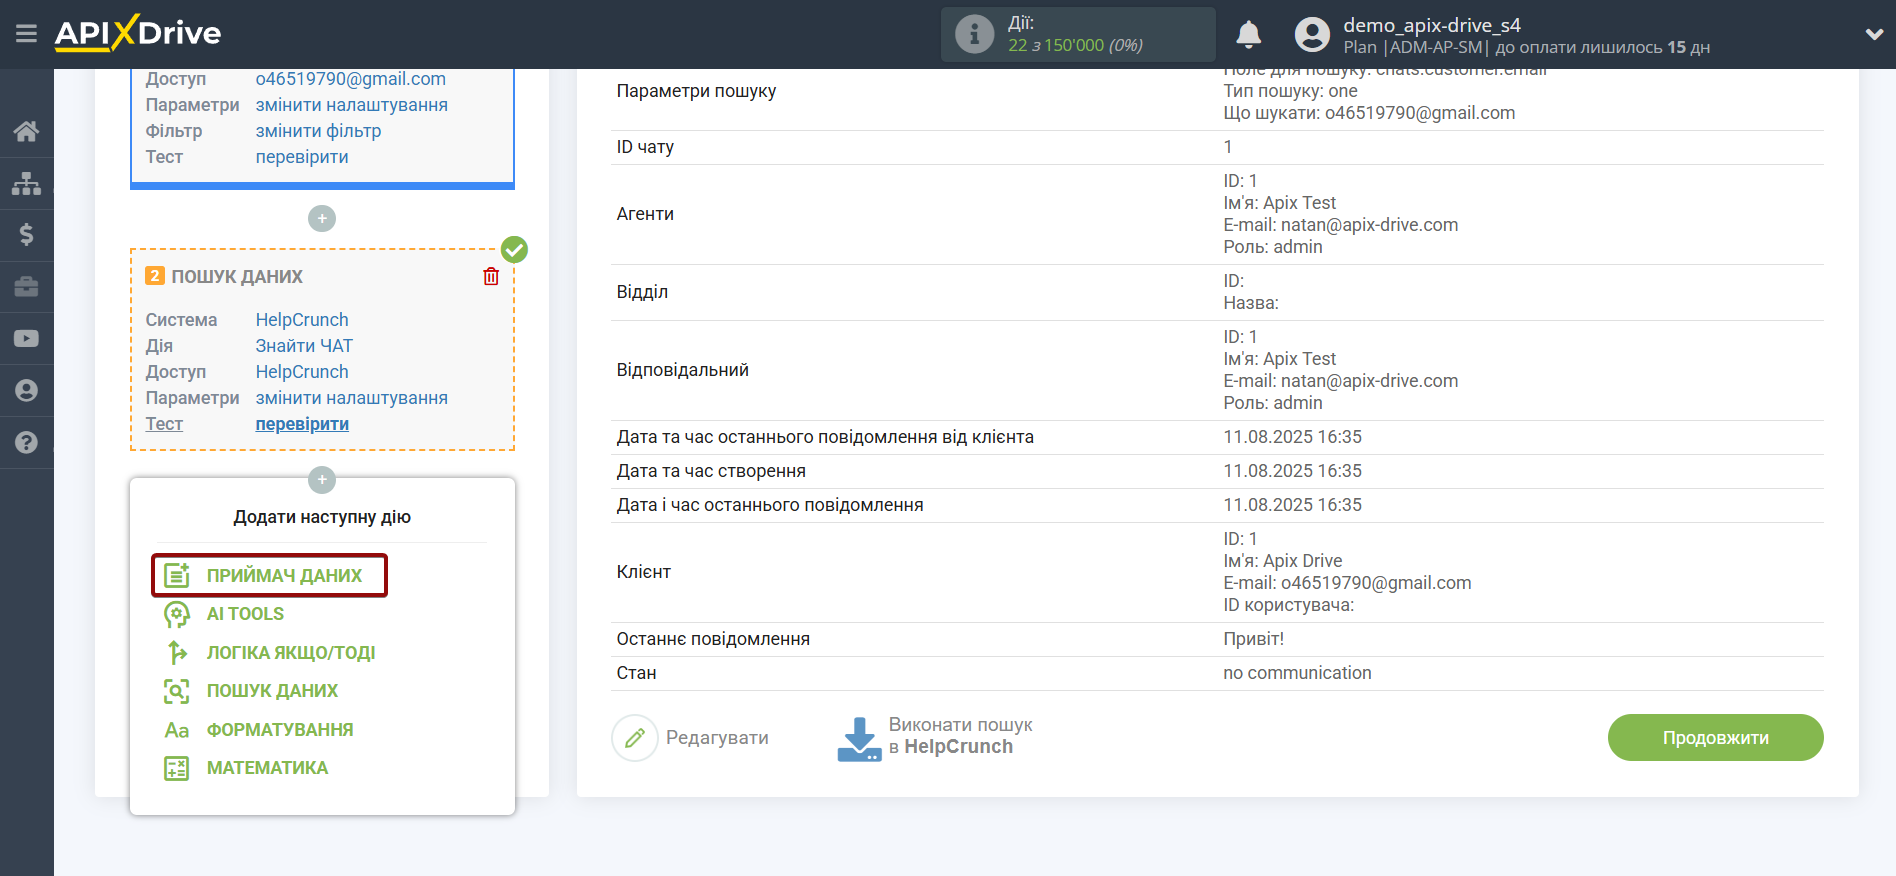Click перевірити in first block

(302, 157)
